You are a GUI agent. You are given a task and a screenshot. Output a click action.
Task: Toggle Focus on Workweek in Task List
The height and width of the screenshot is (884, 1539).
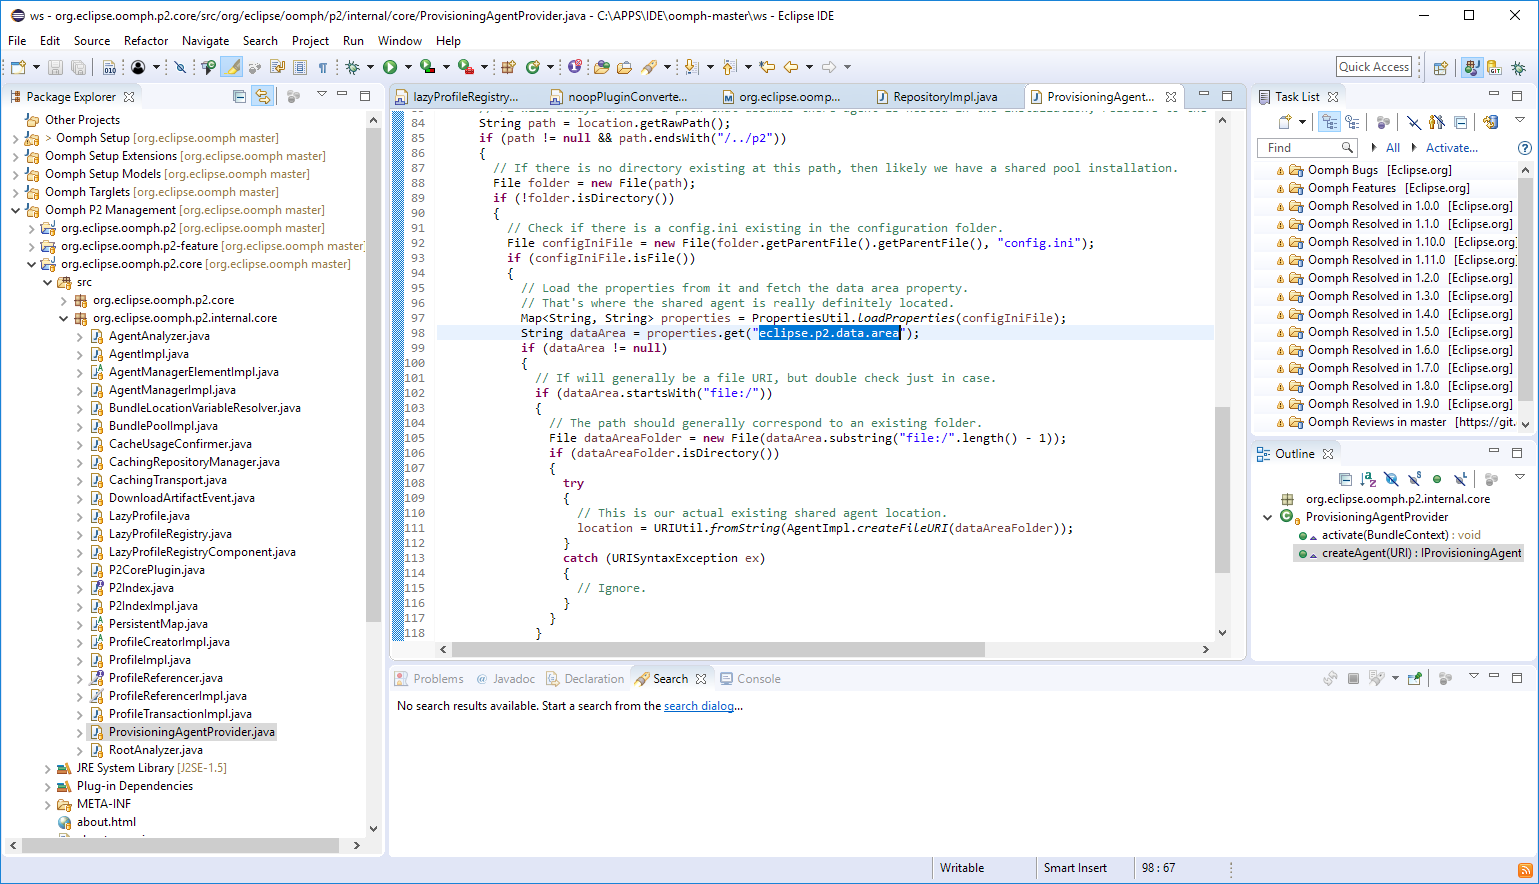[1383, 122]
